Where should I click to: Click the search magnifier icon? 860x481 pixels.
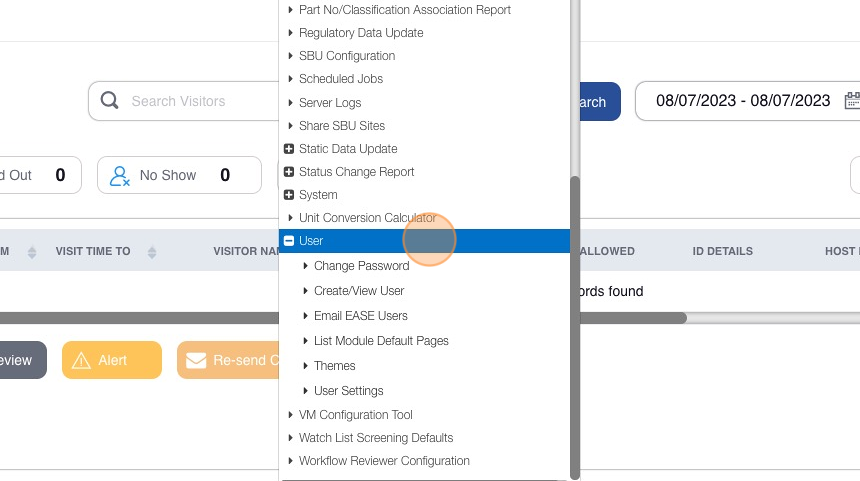click(x=109, y=101)
